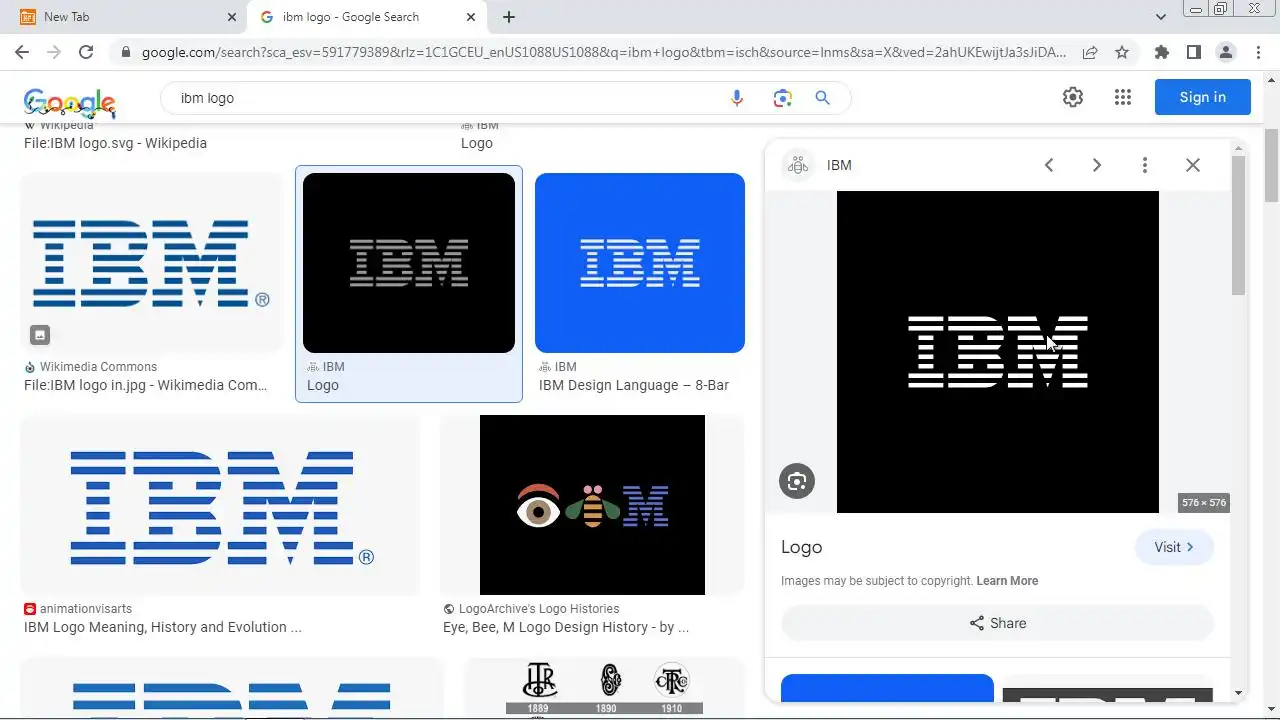Toggle the browser side panel

tap(1193, 52)
